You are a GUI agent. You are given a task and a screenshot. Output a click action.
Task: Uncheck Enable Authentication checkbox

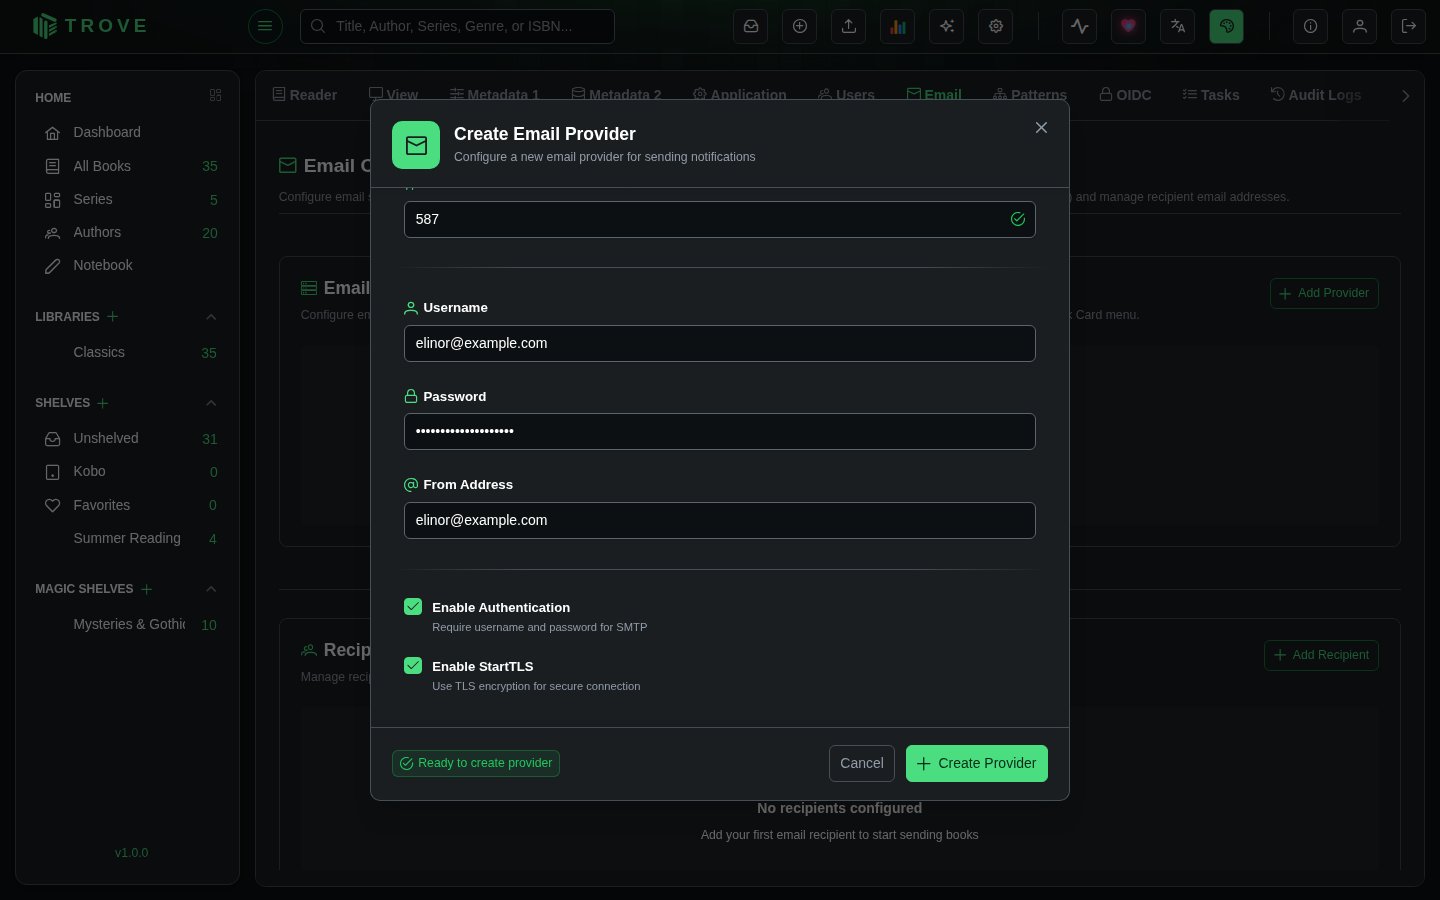[413, 607]
